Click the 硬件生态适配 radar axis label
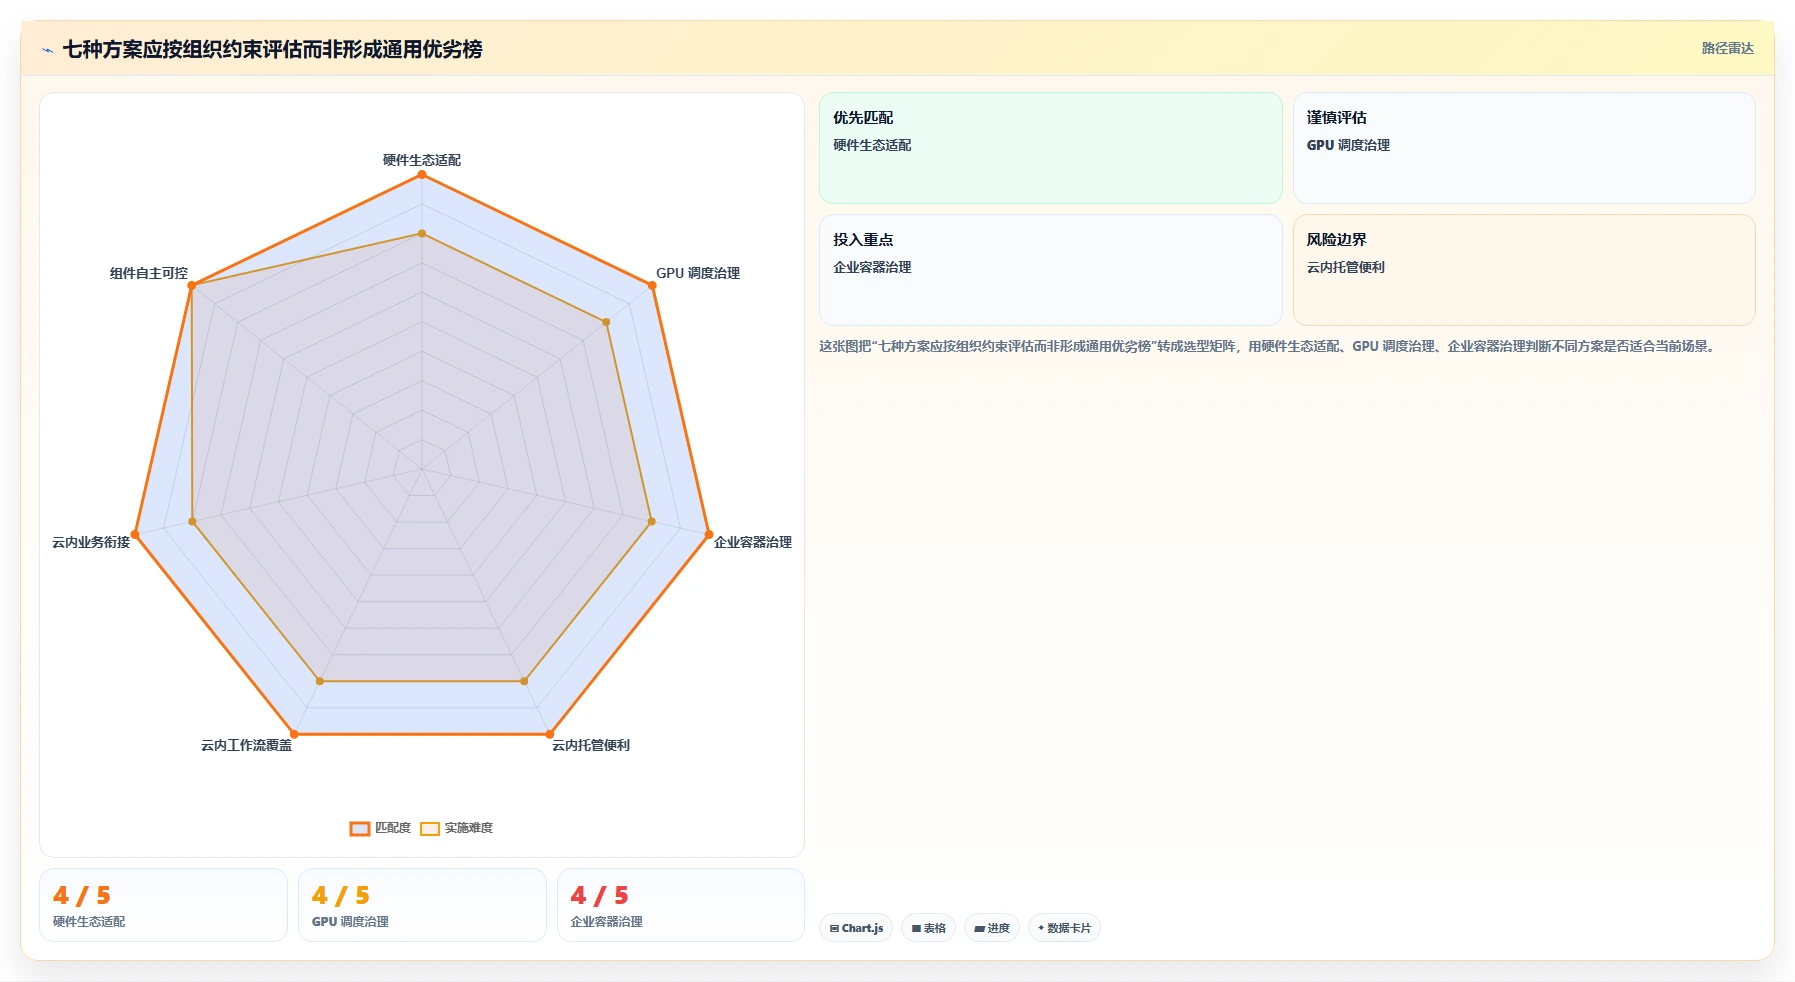This screenshot has width=1795, height=982. [422, 160]
